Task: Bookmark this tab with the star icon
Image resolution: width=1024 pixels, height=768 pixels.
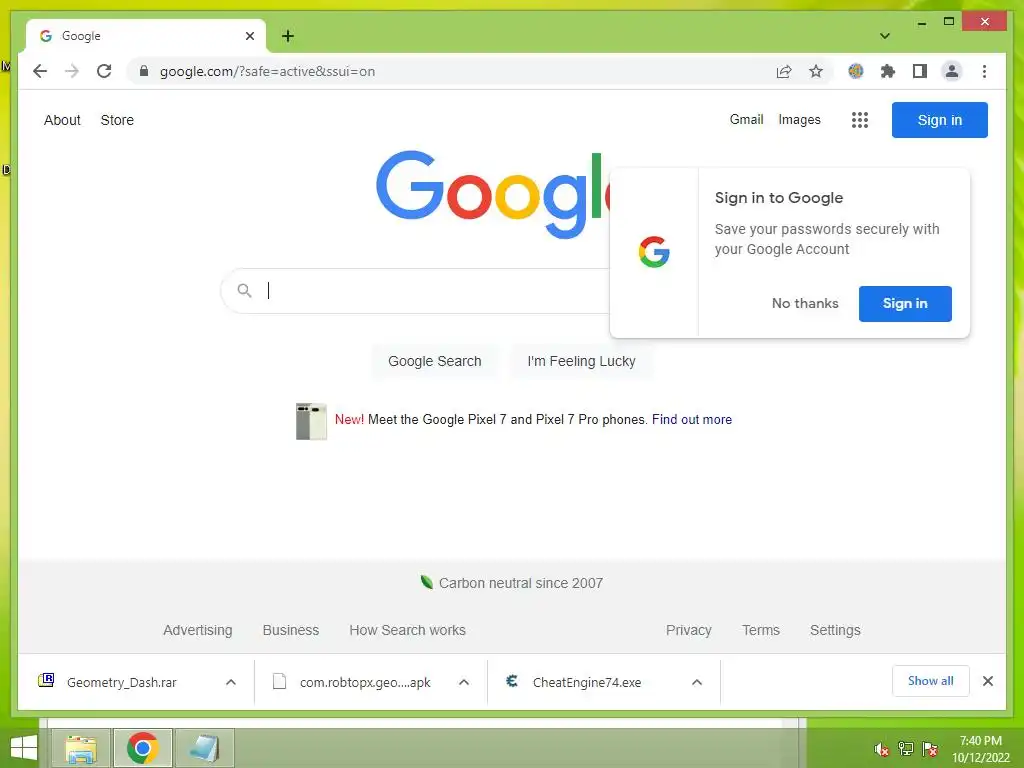Action: (x=816, y=71)
